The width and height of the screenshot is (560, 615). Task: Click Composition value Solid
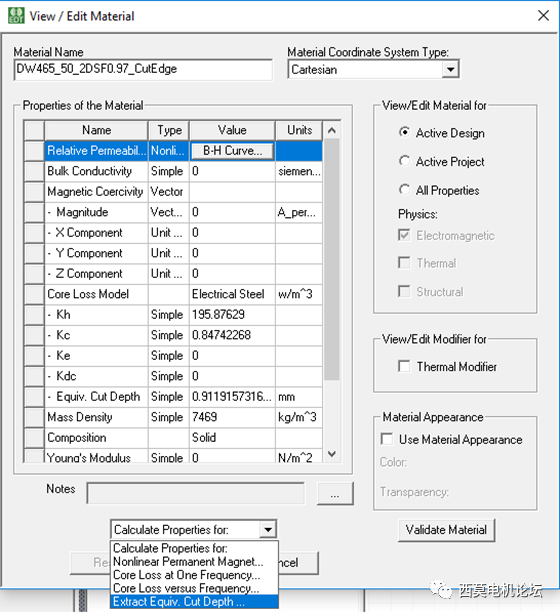coord(232,437)
